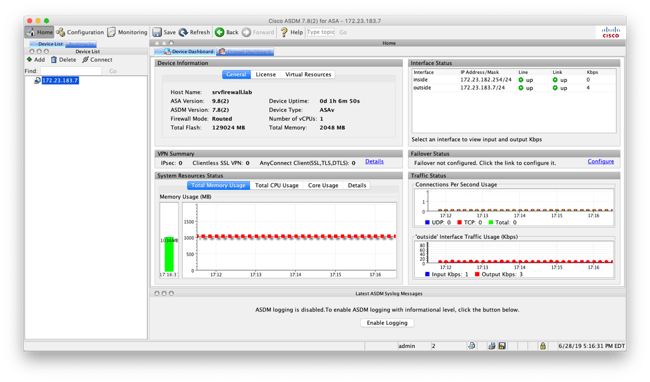Click the green Total legend swatch
The height and width of the screenshot is (382, 650).
click(x=491, y=222)
